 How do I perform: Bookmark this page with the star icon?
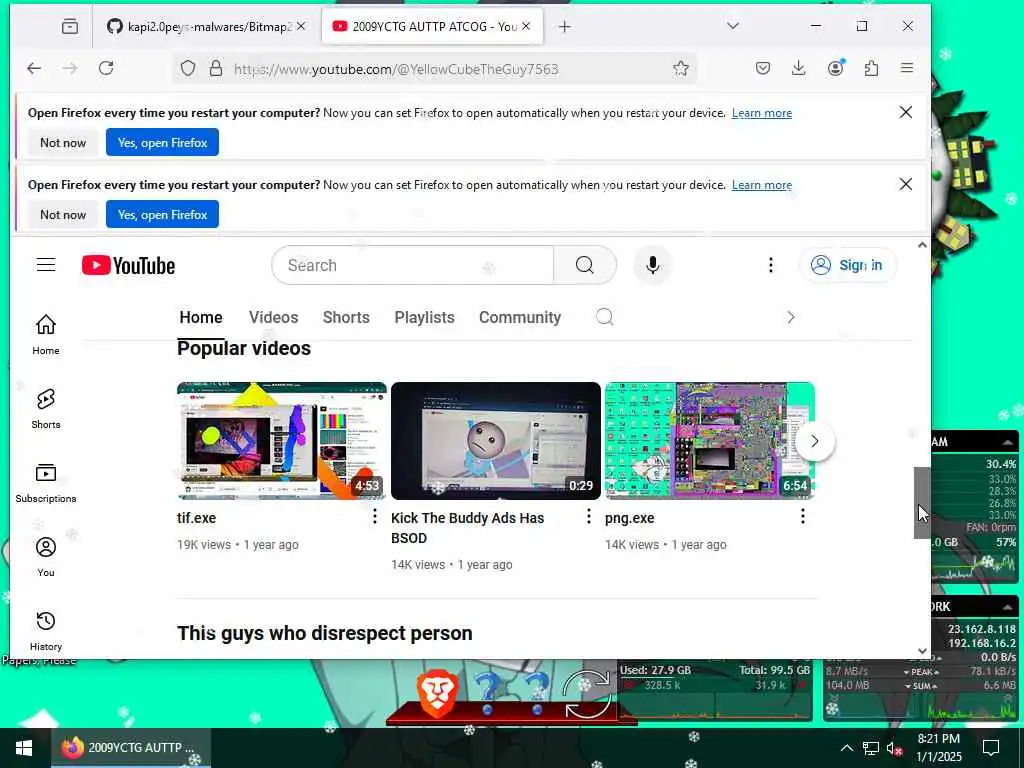680,69
